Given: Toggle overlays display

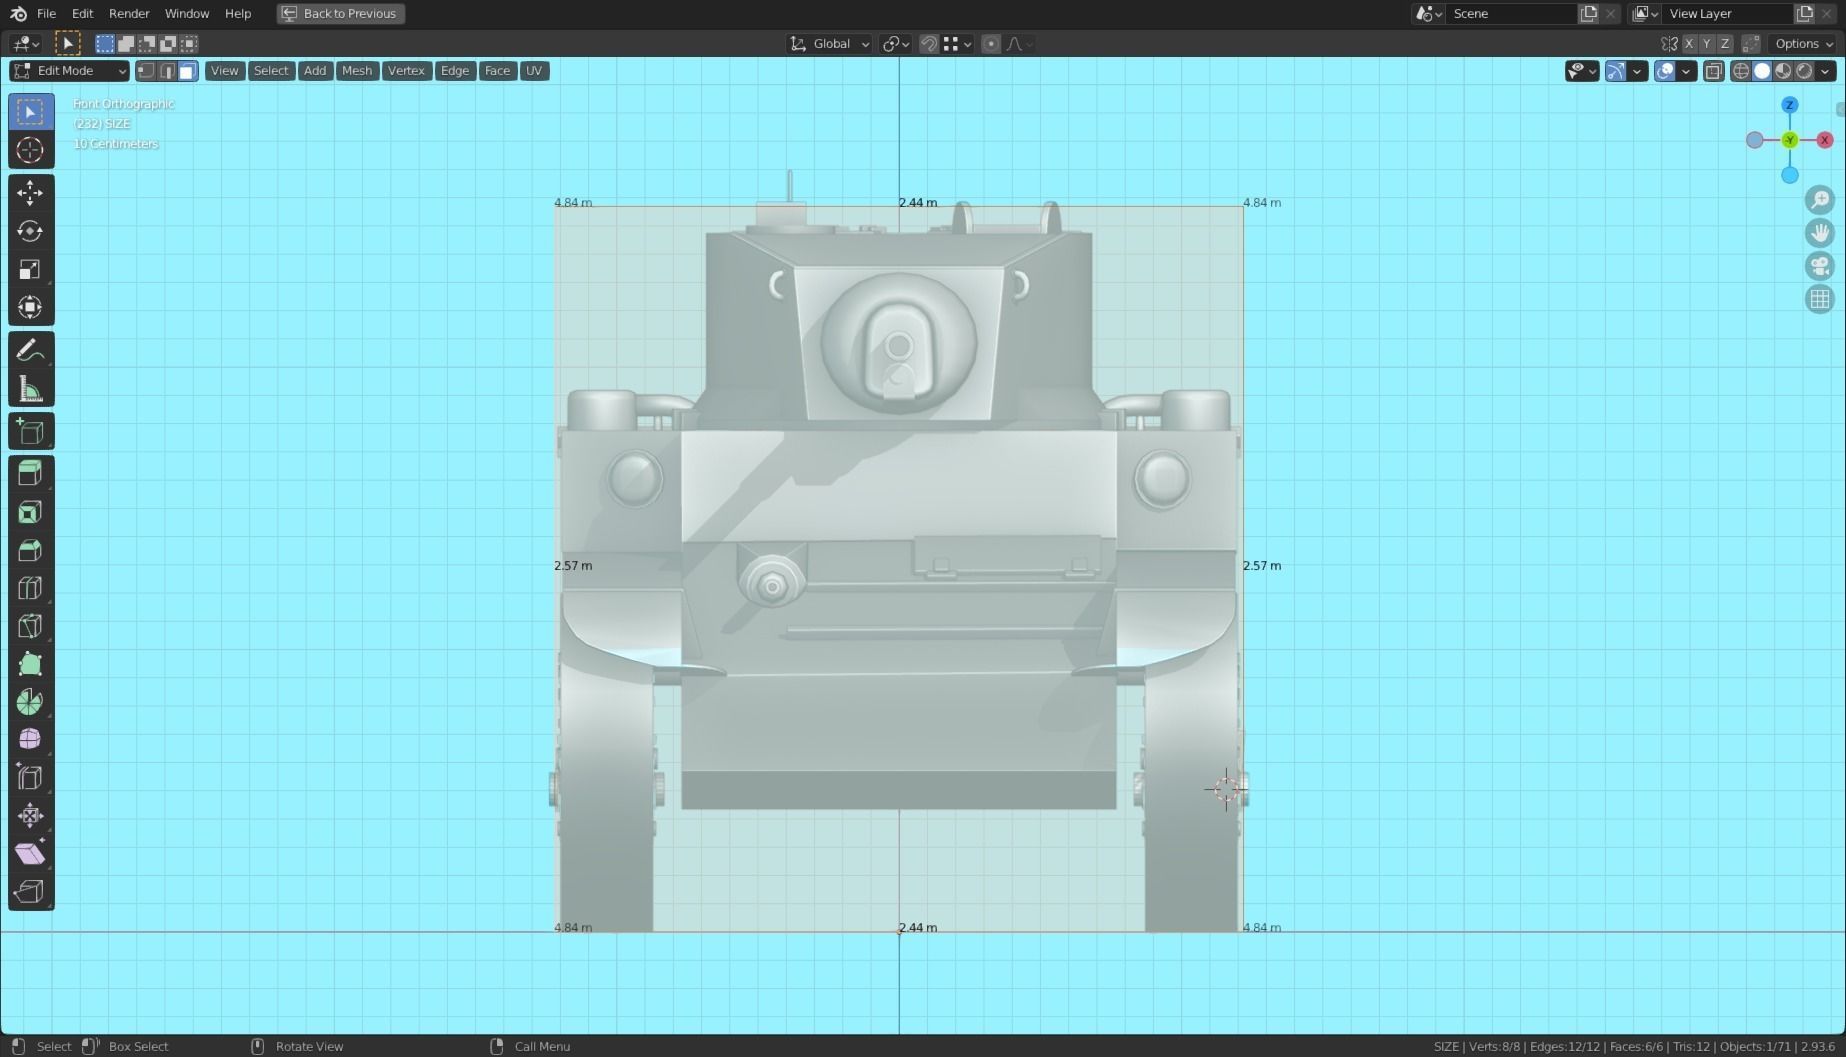Looking at the screenshot, I should (x=1664, y=70).
